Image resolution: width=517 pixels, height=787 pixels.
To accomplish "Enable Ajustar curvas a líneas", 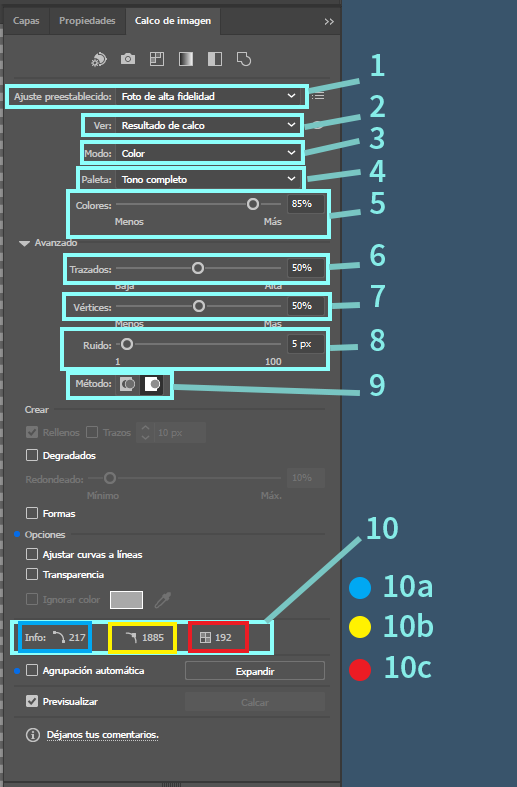I will (x=32, y=554).
